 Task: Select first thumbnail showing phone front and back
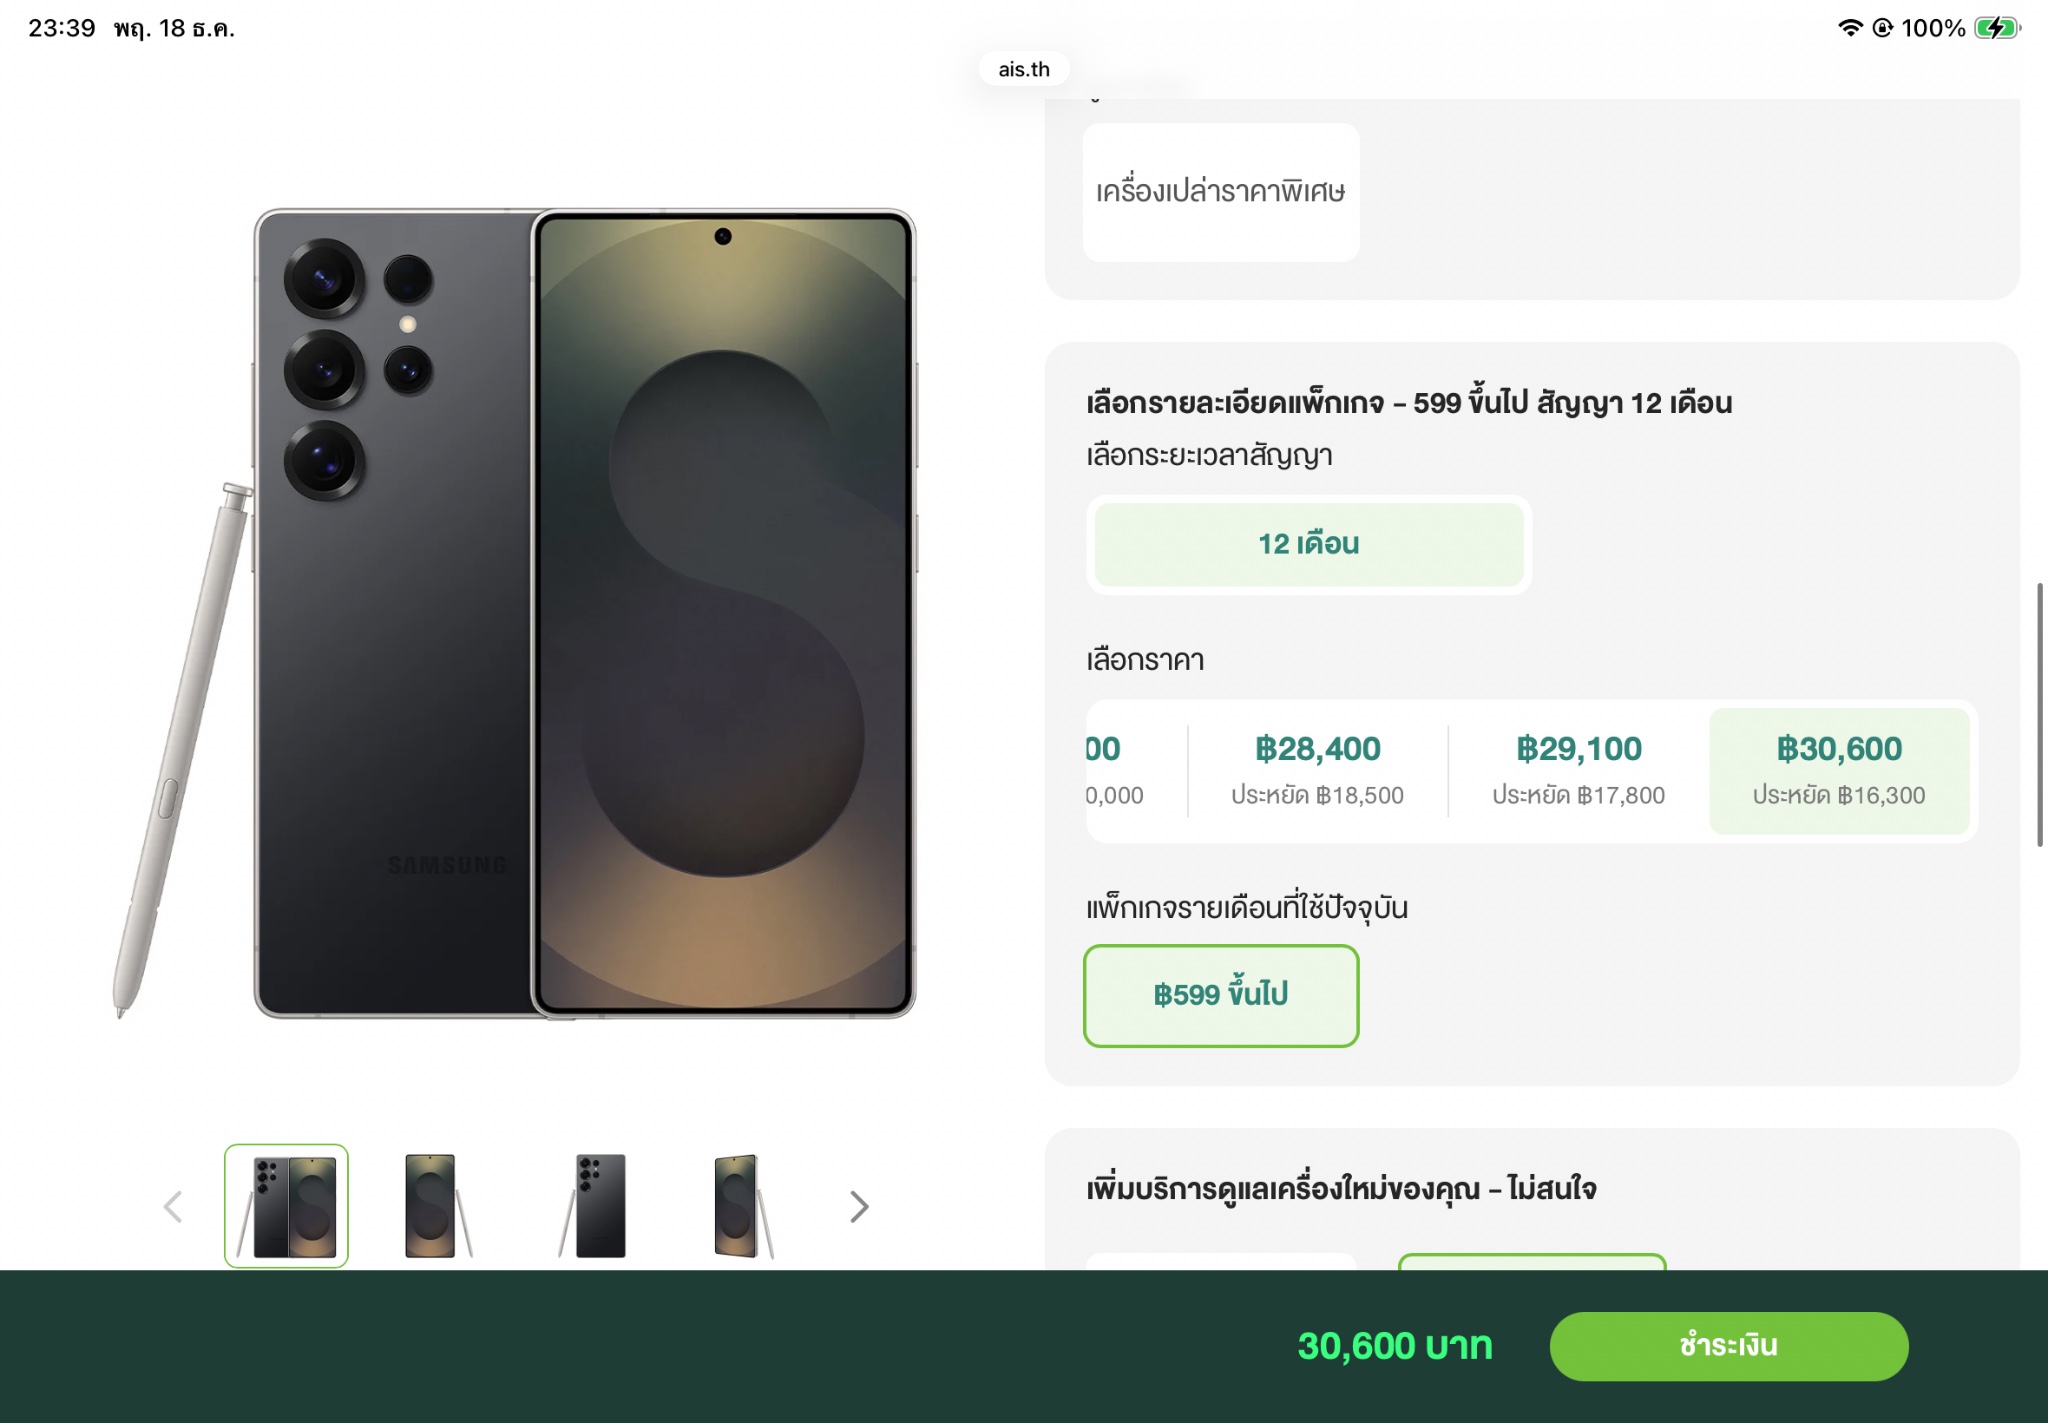[287, 1206]
